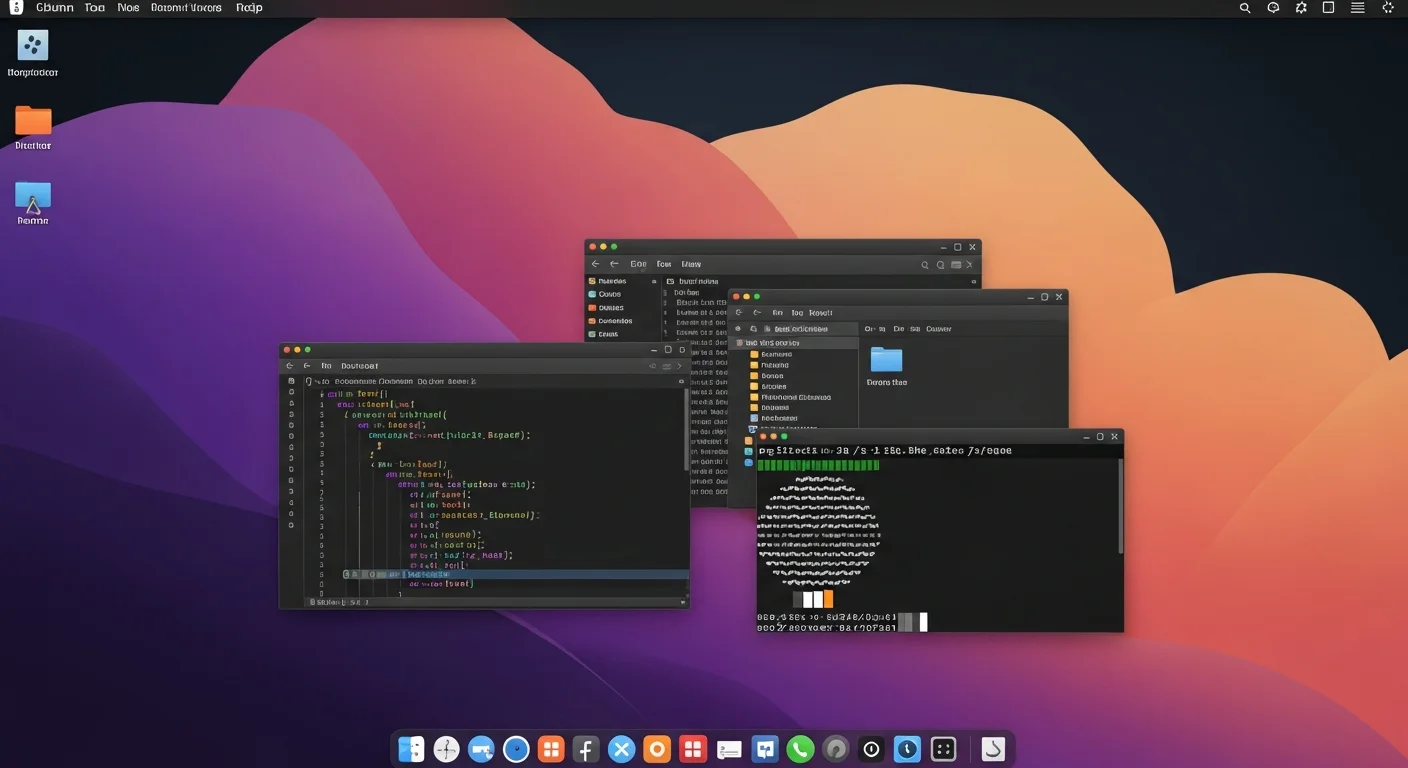The height and width of the screenshot is (768, 1408).
Task: Expand the breadcrumb chevron in the editor toolbar
Action: coord(679,365)
